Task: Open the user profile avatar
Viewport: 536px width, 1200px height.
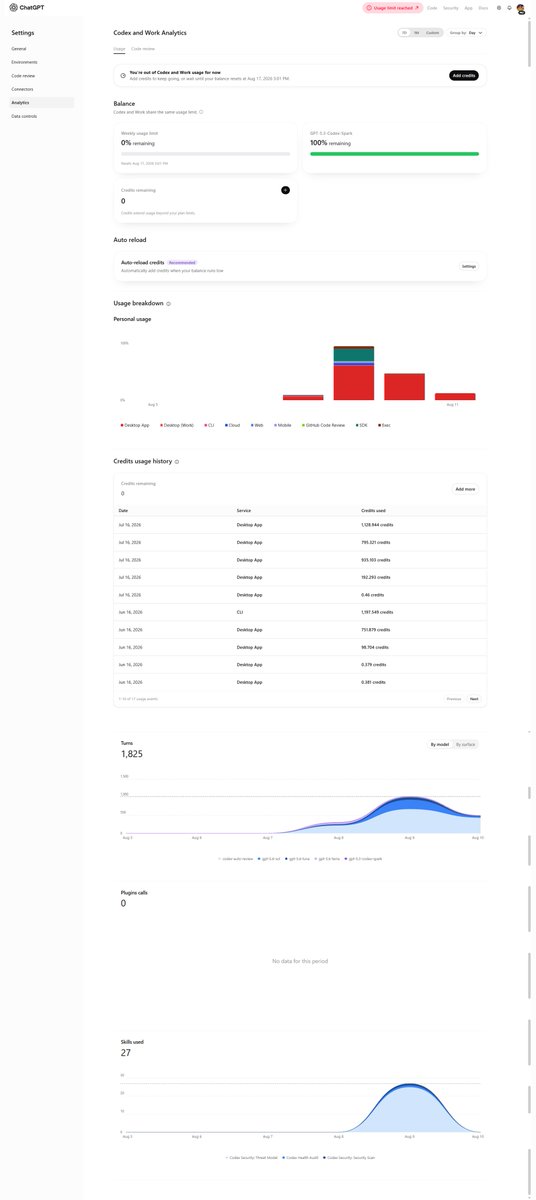Action: pyautogui.click(x=521, y=8)
